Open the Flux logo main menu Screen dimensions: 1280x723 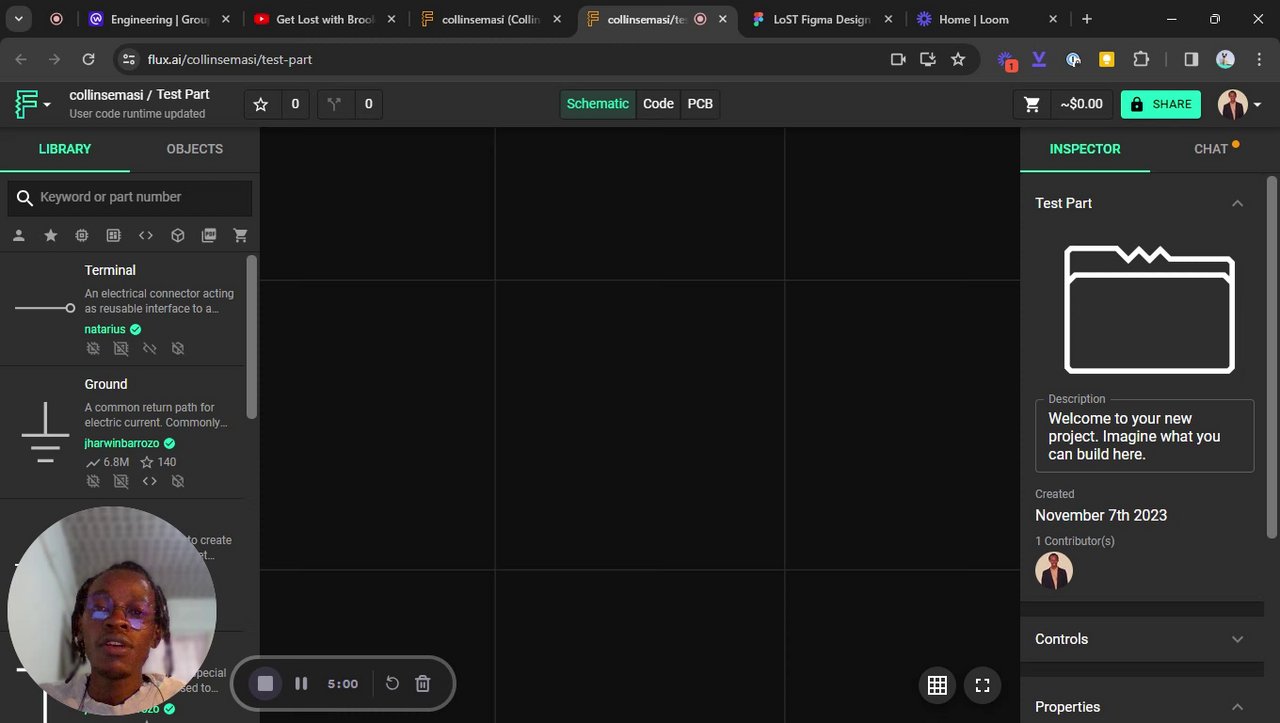click(x=32, y=104)
